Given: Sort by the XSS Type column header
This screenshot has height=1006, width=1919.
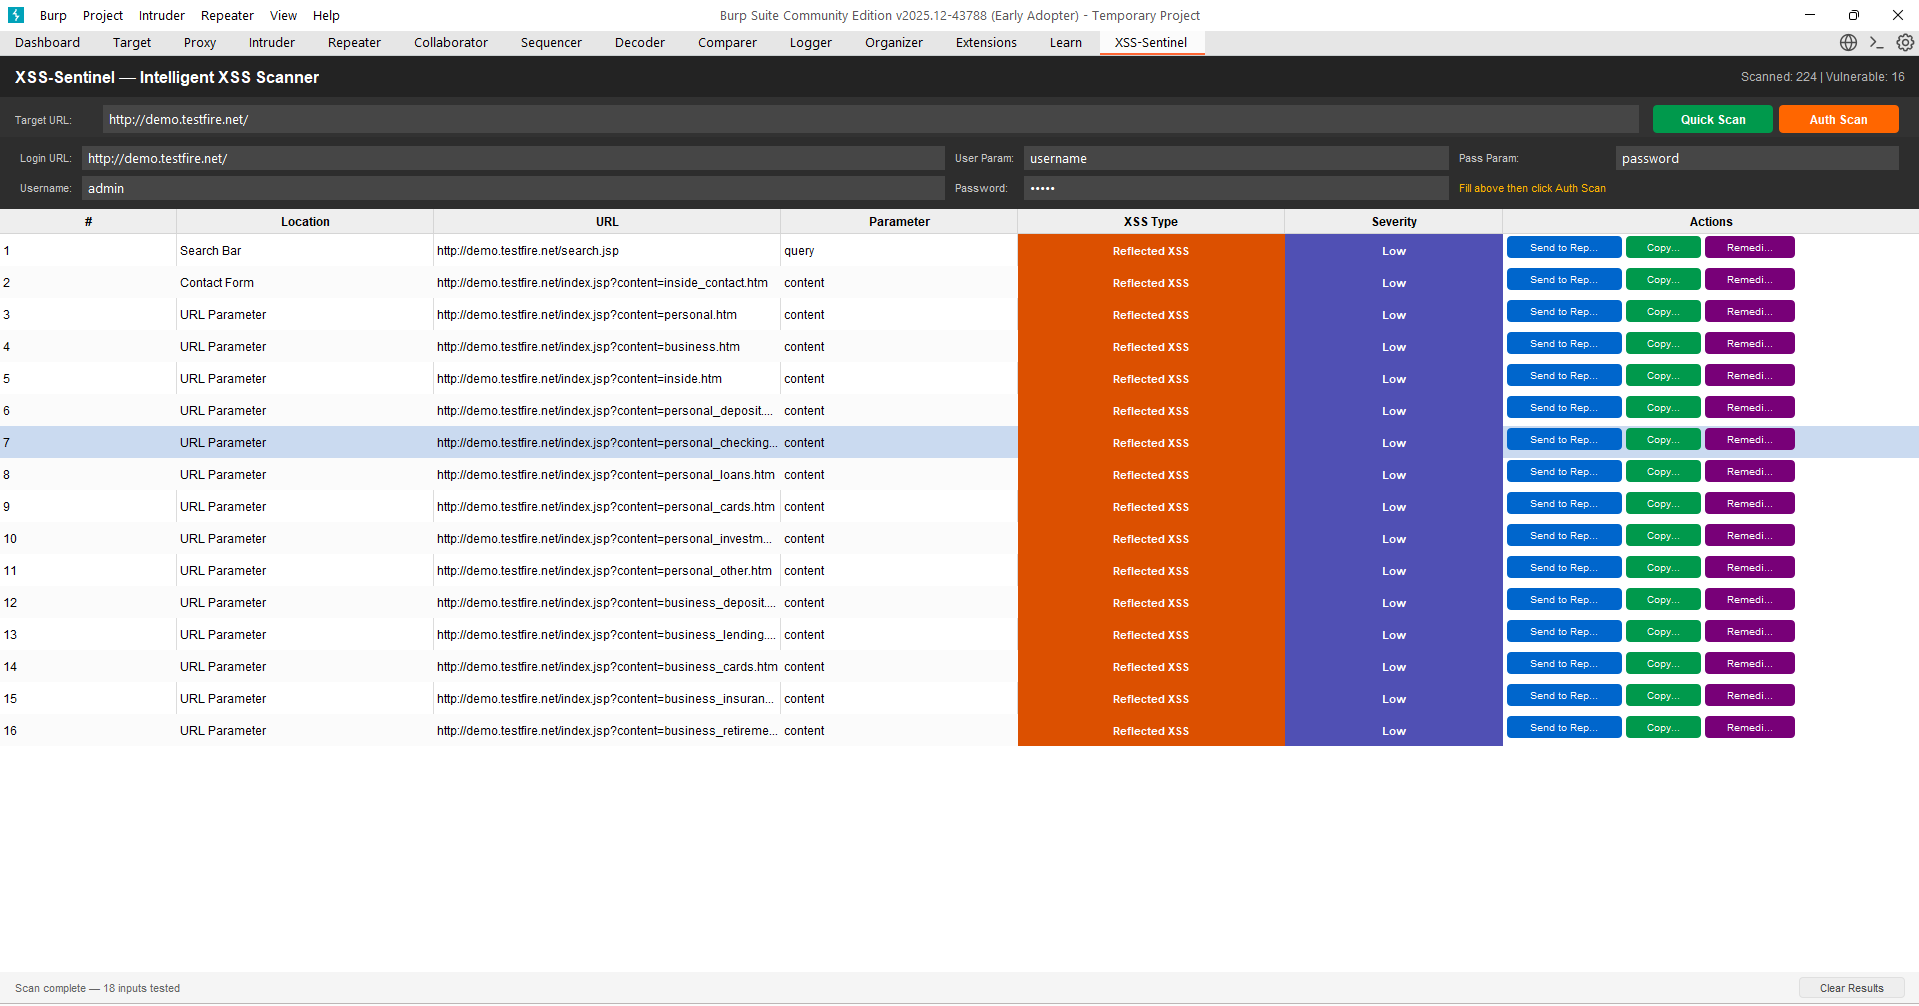Looking at the screenshot, I should 1151,222.
